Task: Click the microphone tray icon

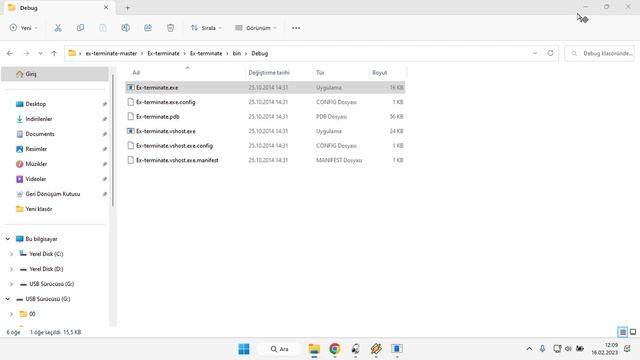Action: (542, 349)
